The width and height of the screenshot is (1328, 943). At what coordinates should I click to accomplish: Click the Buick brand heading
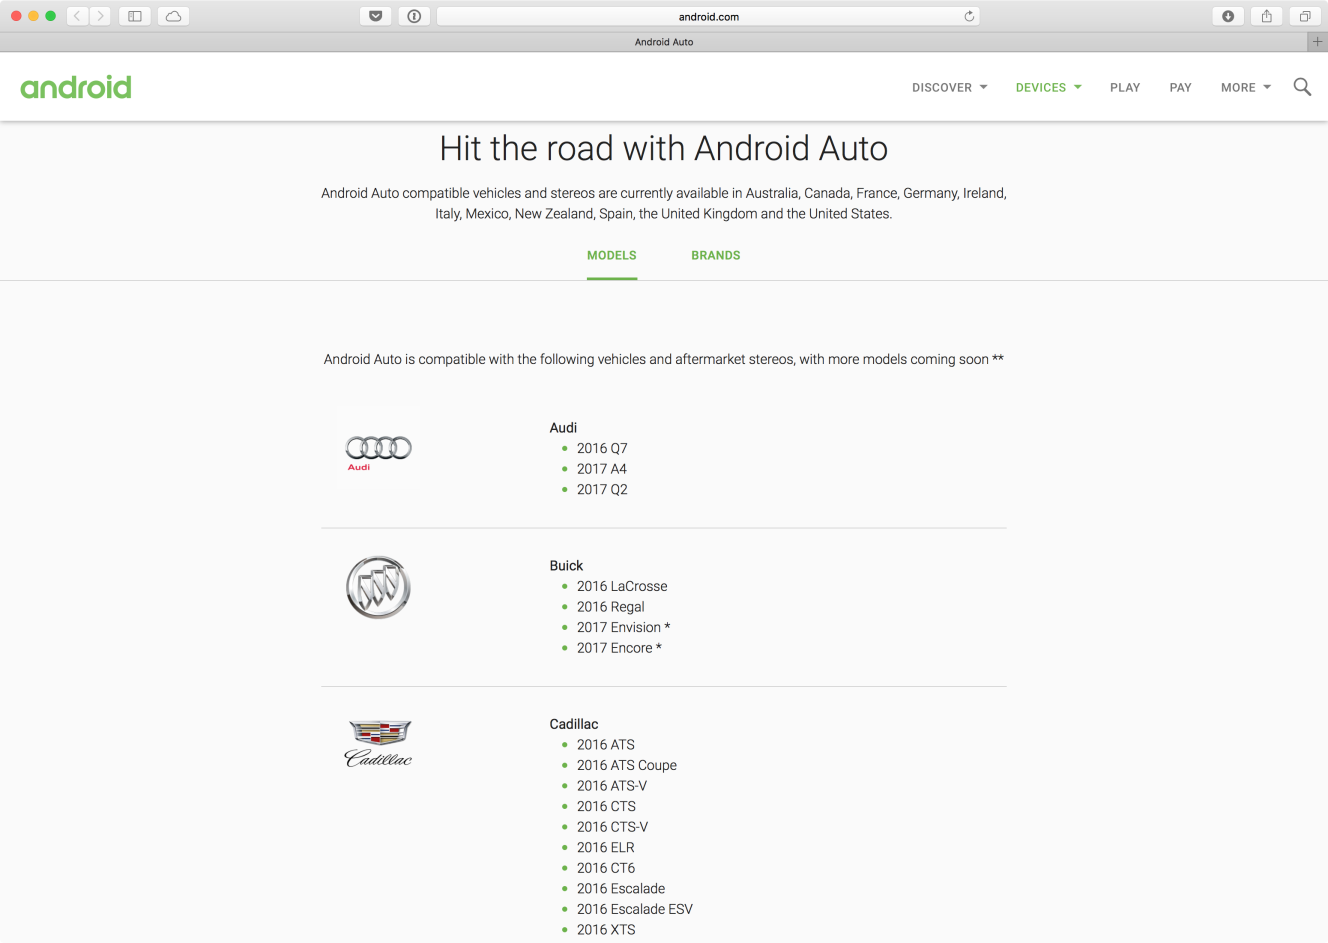coord(566,565)
